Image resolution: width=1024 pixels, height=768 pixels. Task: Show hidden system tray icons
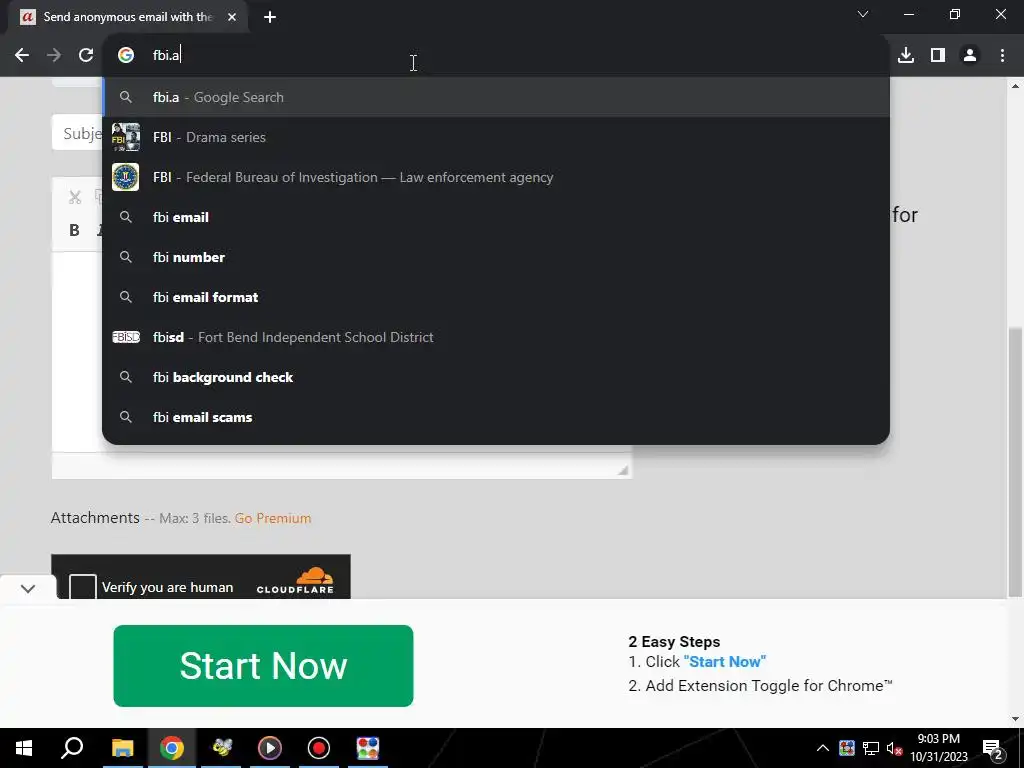click(823, 748)
